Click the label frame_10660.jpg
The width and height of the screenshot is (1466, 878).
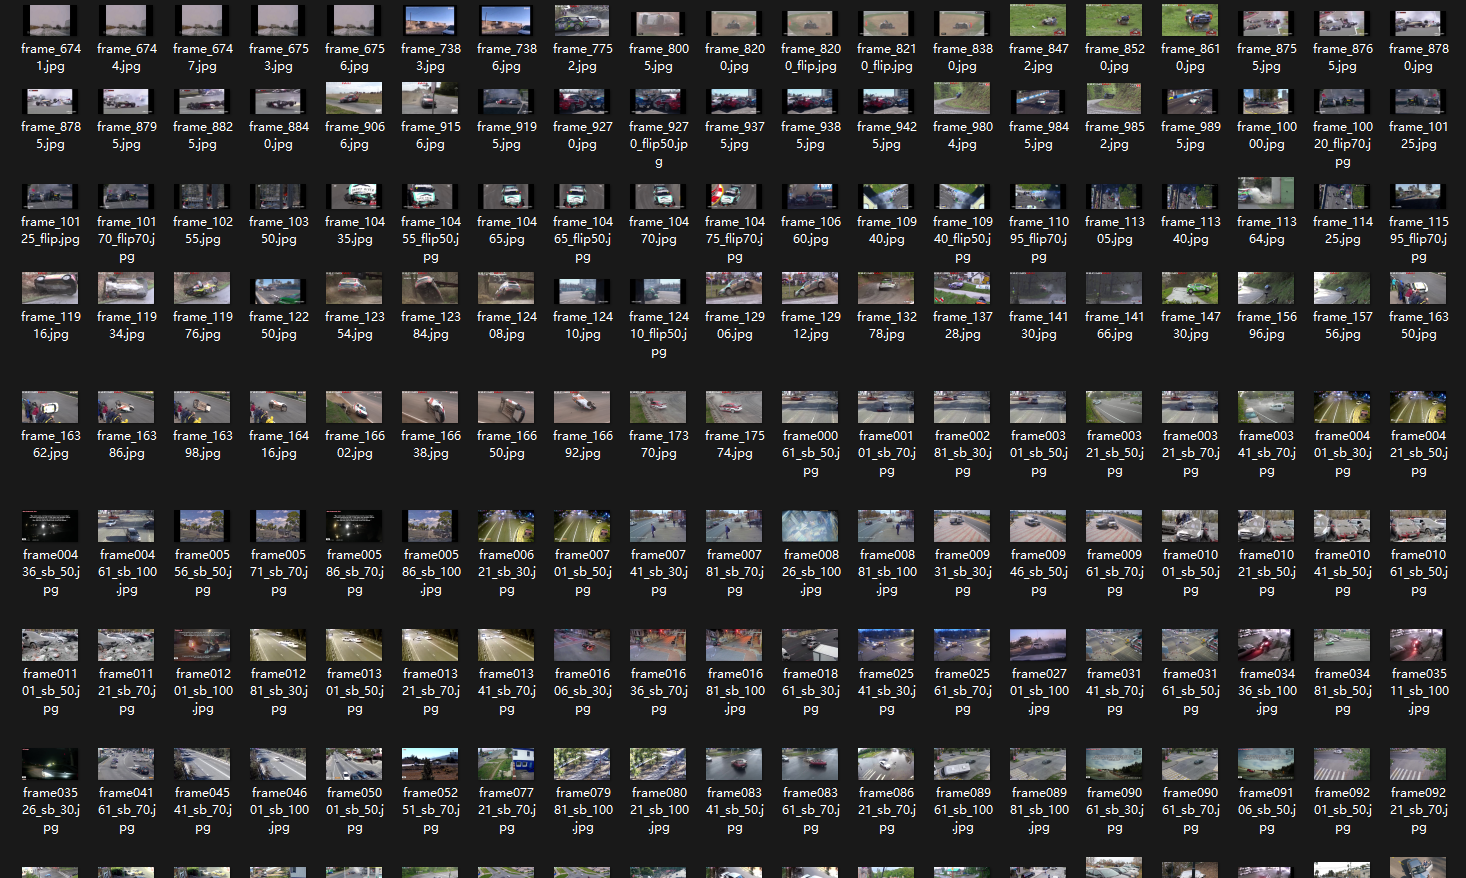pos(810,231)
